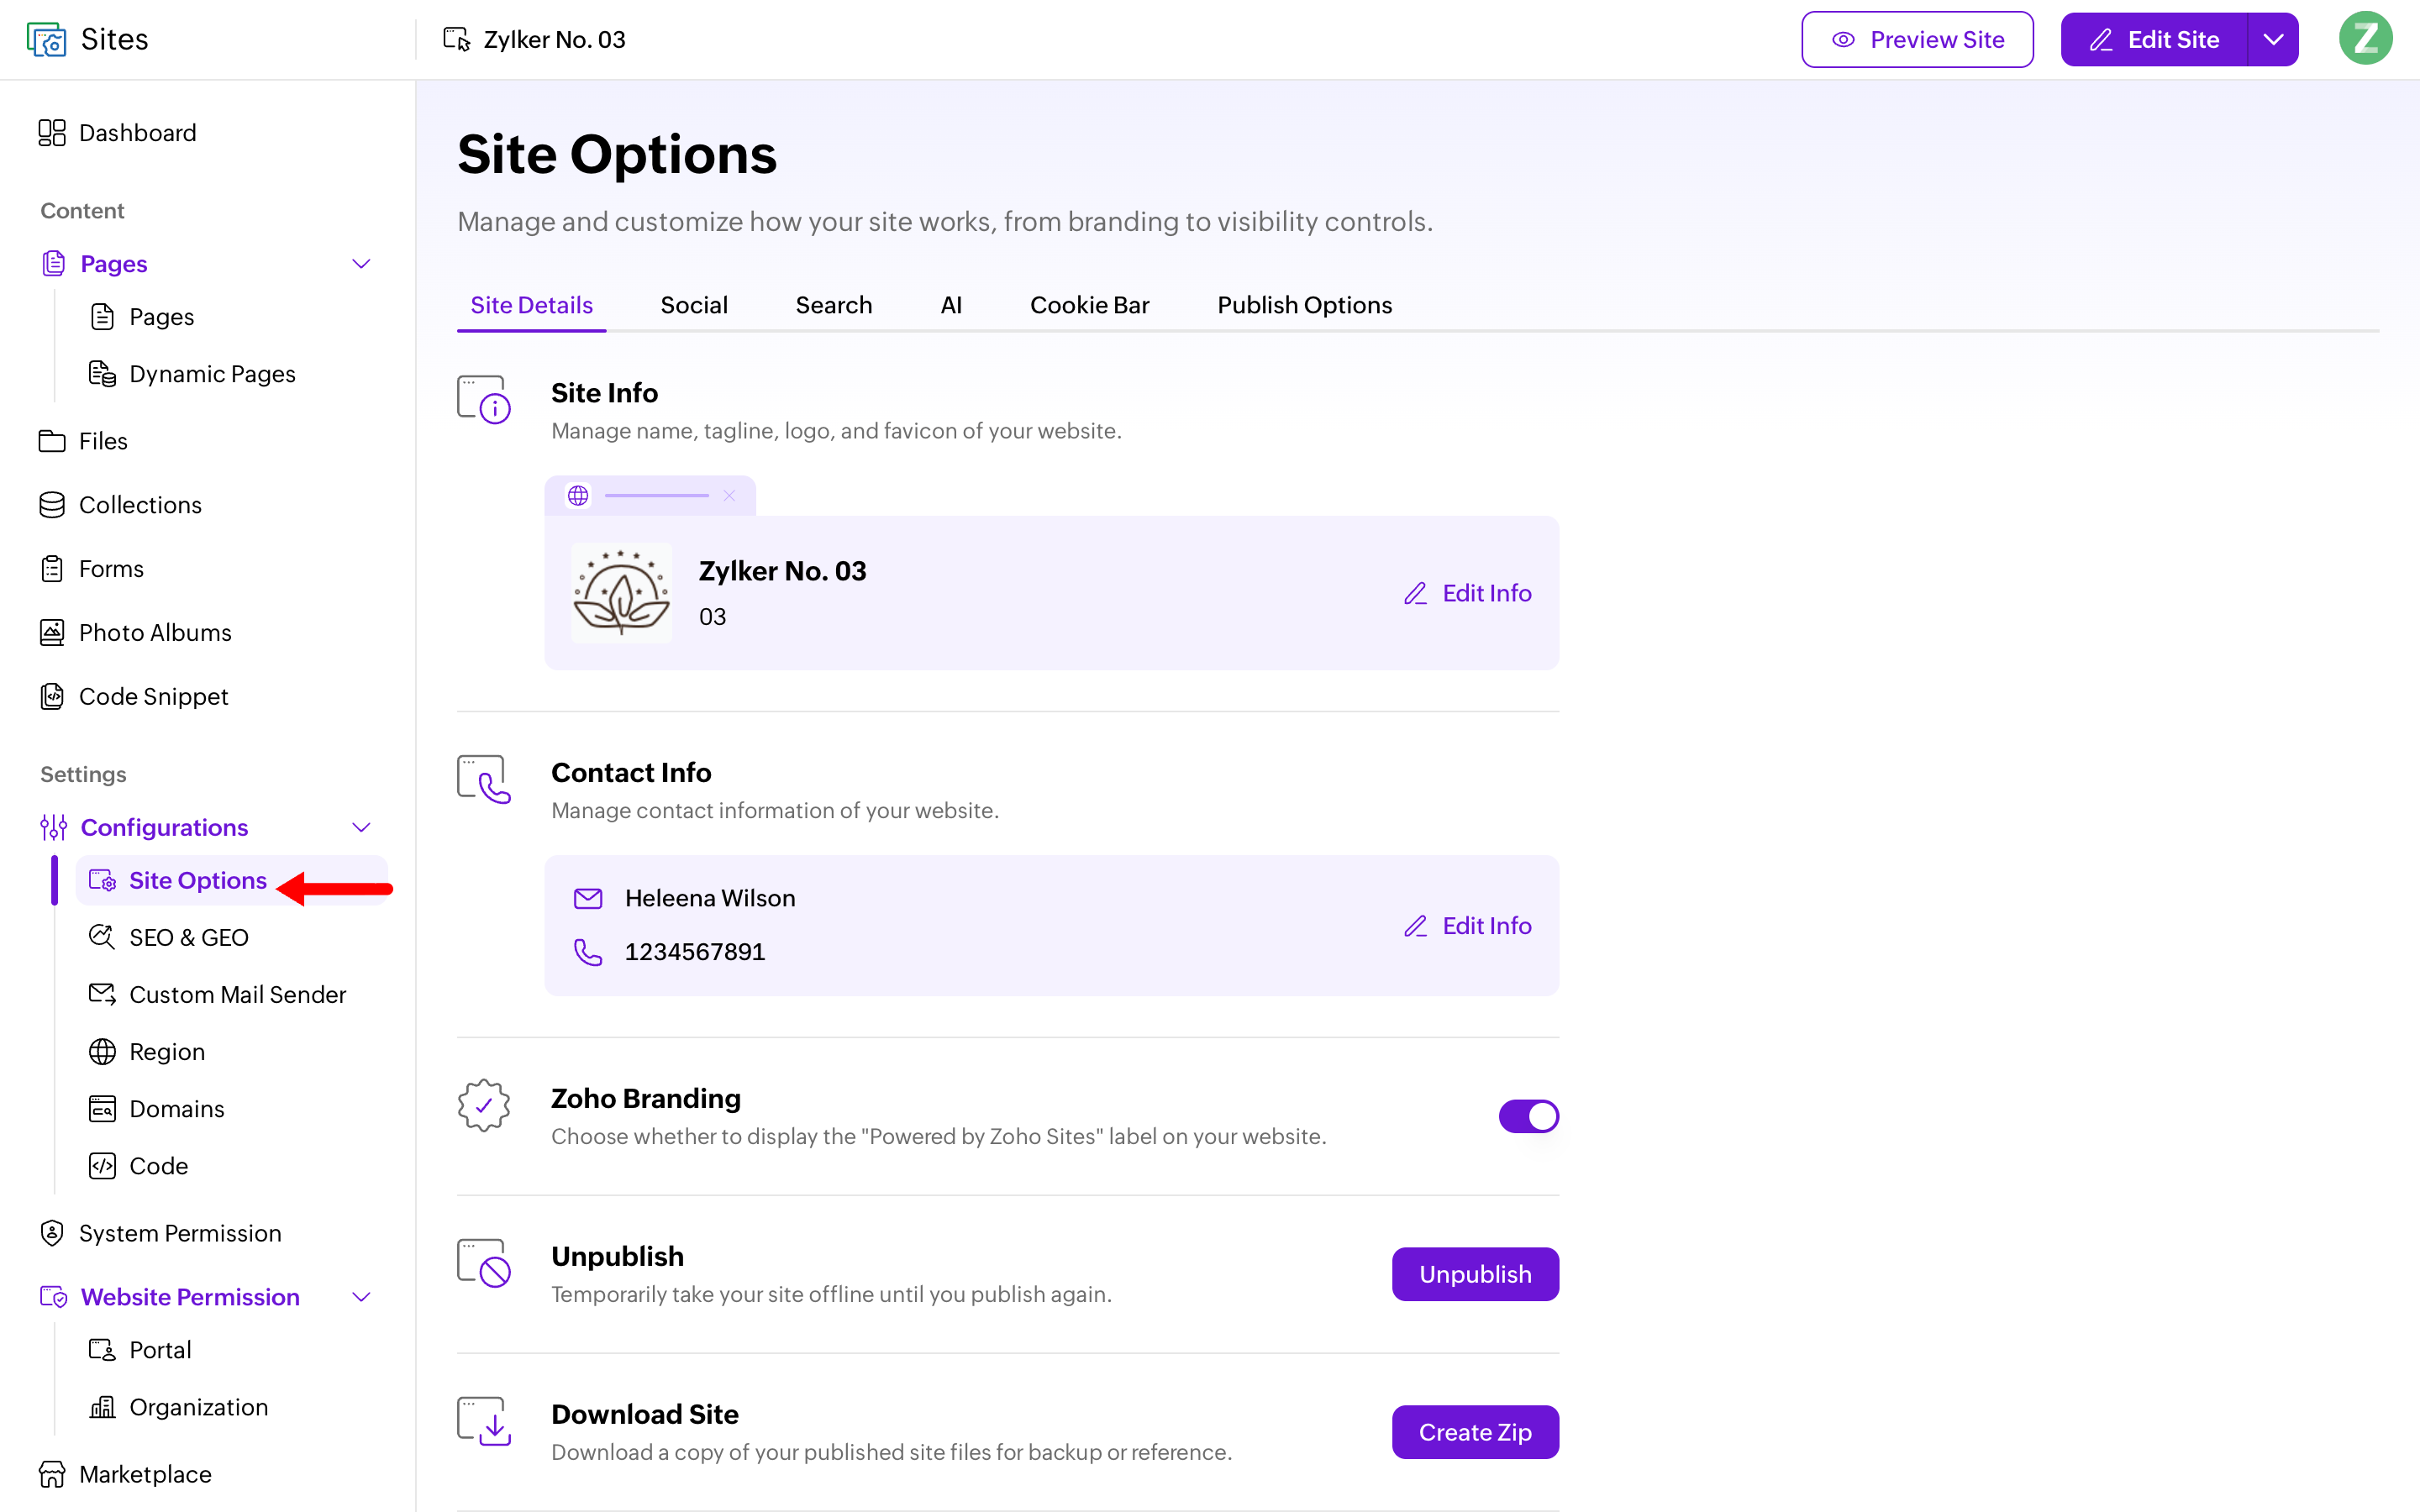Open Collections database icon

point(52,505)
